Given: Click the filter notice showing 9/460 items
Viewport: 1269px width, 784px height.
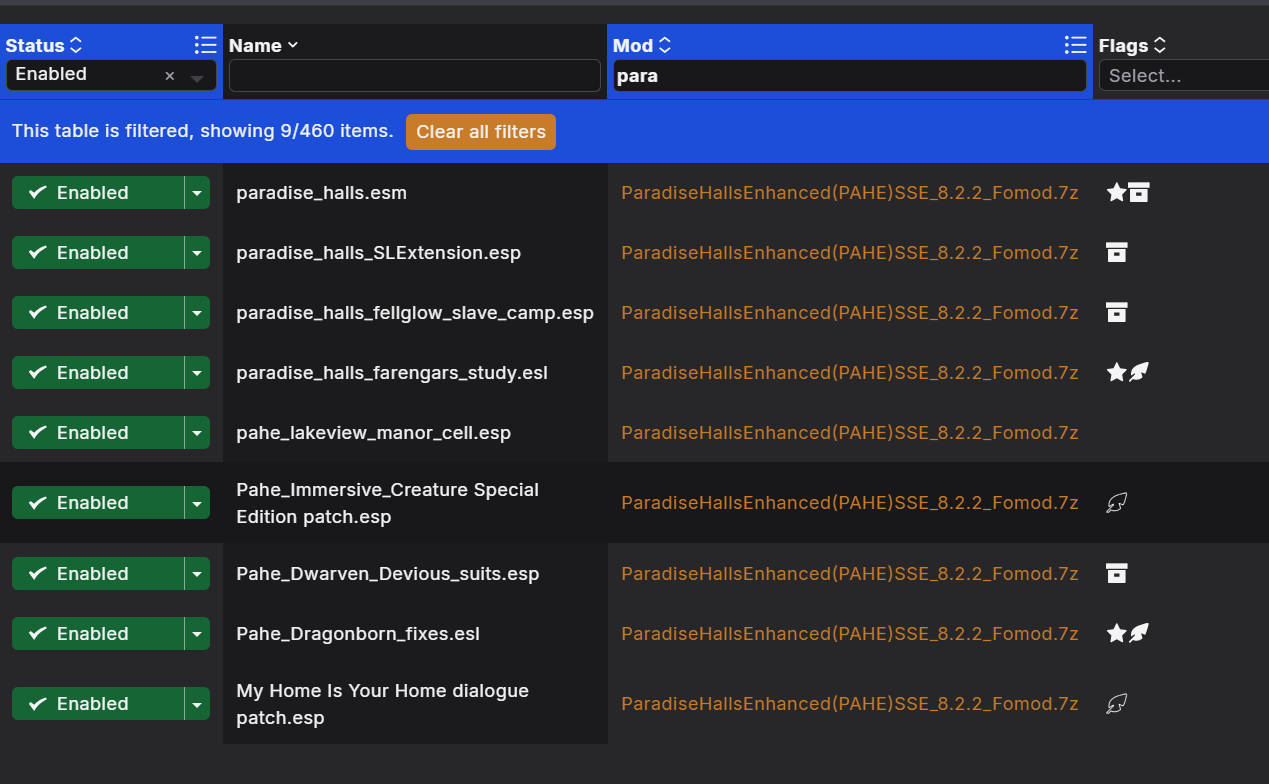Looking at the screenshot, I should pos(202,131).
